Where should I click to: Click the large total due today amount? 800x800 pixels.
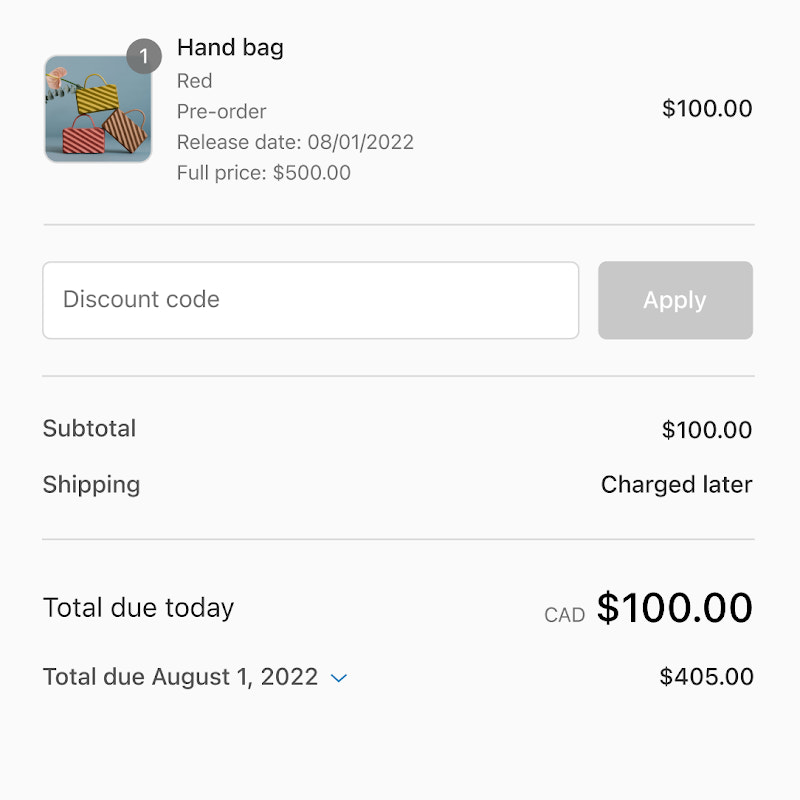click(675, 608)
